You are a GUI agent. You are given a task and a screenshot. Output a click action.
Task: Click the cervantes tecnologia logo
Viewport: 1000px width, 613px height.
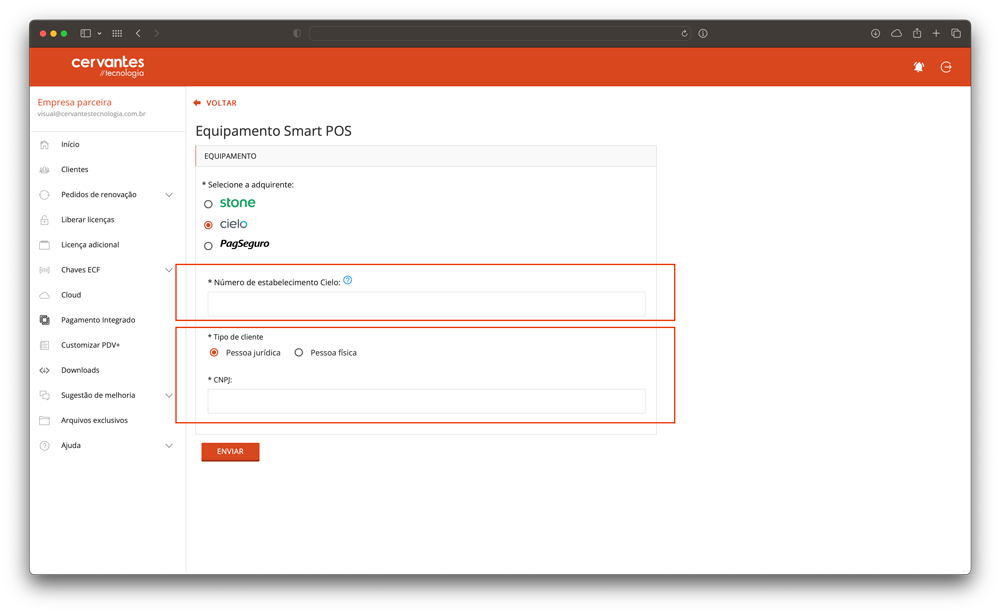[108, 66]
